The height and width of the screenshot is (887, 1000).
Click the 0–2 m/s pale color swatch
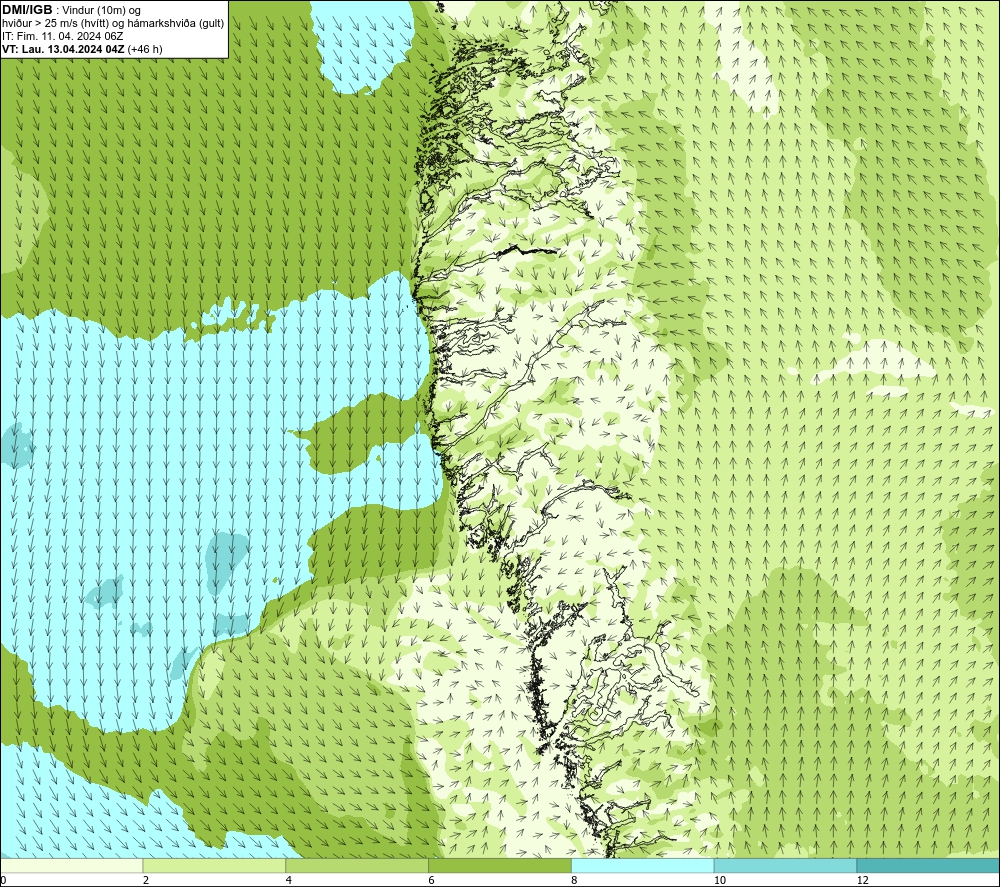click(71, 865)
